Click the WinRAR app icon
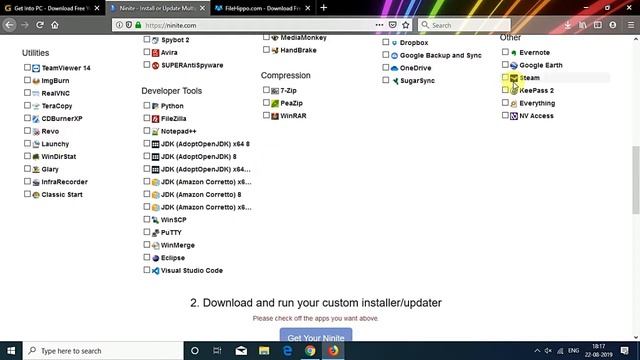This screenshot has width=640, height=360. 275,116
